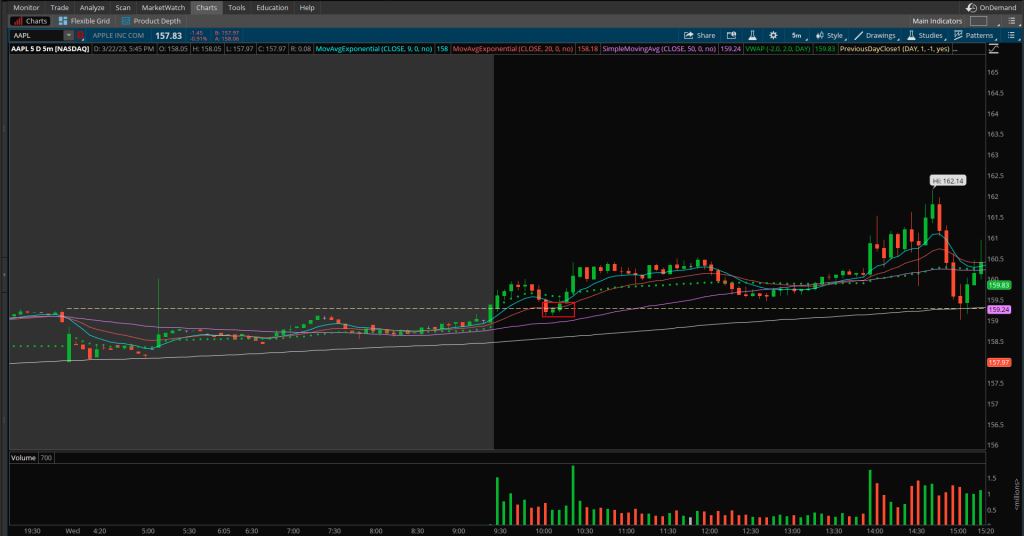Open the chart snapshot clock icon
Viewport: 1024px width, 536px height.
pyautogui.click(x=731, y=35)
